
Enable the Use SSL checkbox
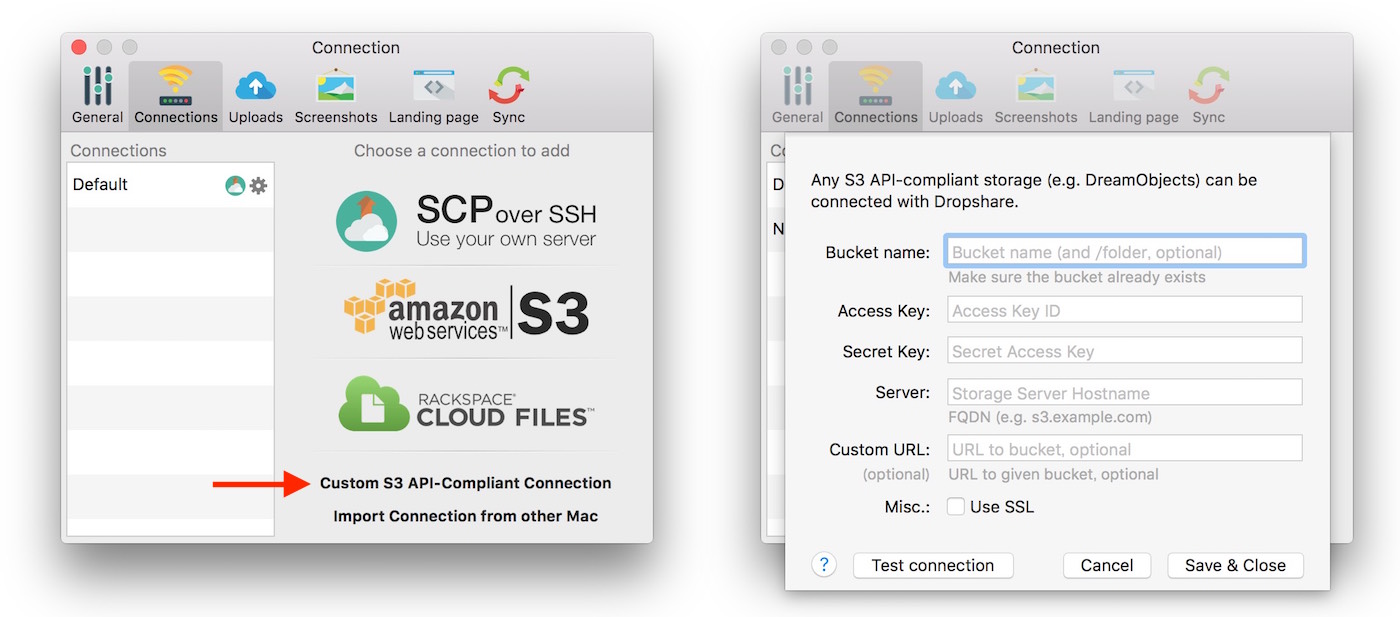(955, 507)
